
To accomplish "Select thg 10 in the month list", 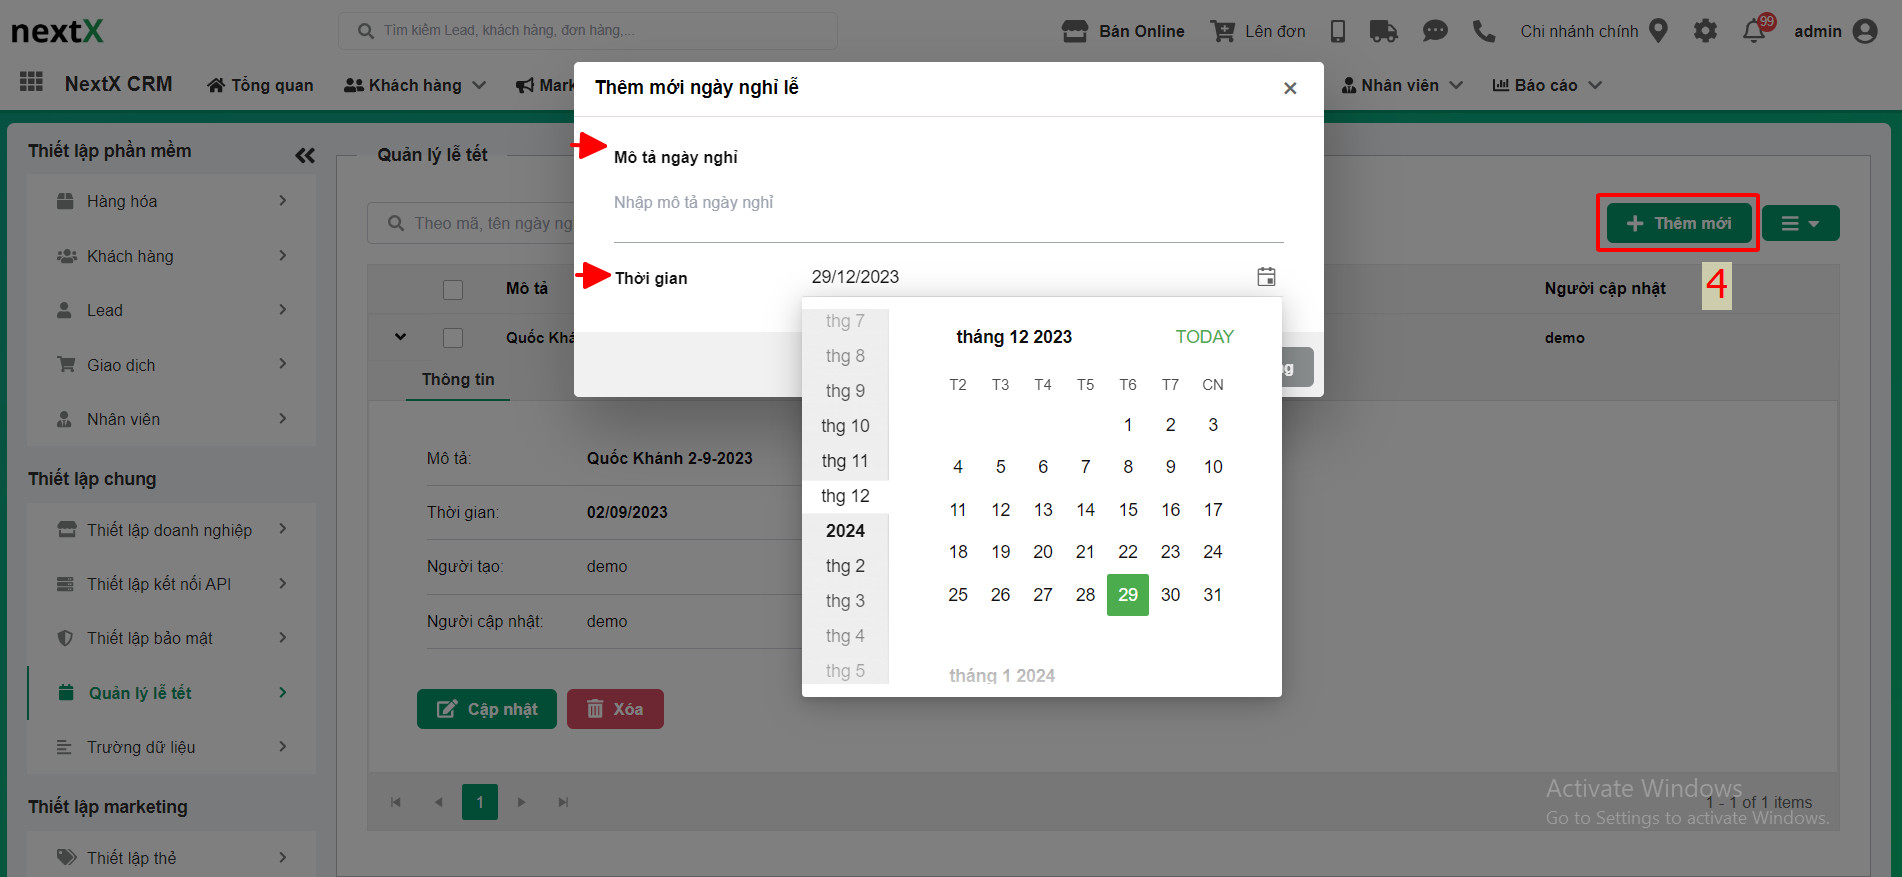I will tap(845, 426).
